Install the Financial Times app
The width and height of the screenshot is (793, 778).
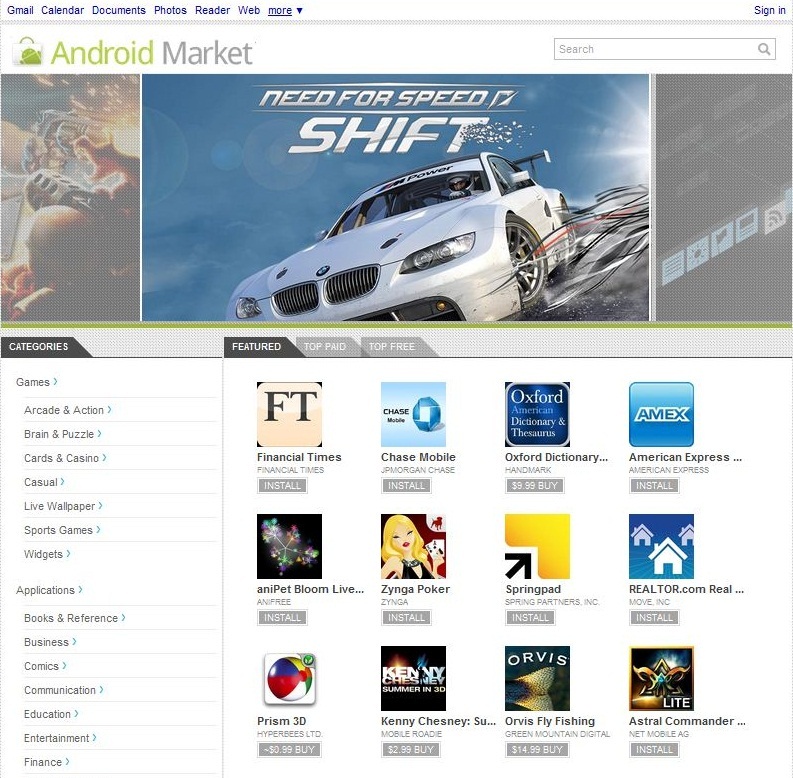[x=282, y=485]
